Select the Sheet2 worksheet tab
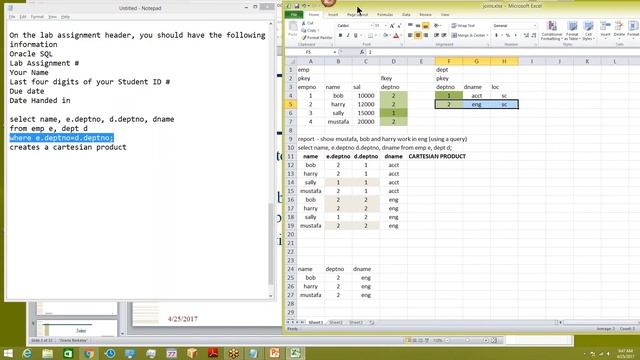Image resolution: width=640 pixels, height=360 pixels. [x=336, y=322]
